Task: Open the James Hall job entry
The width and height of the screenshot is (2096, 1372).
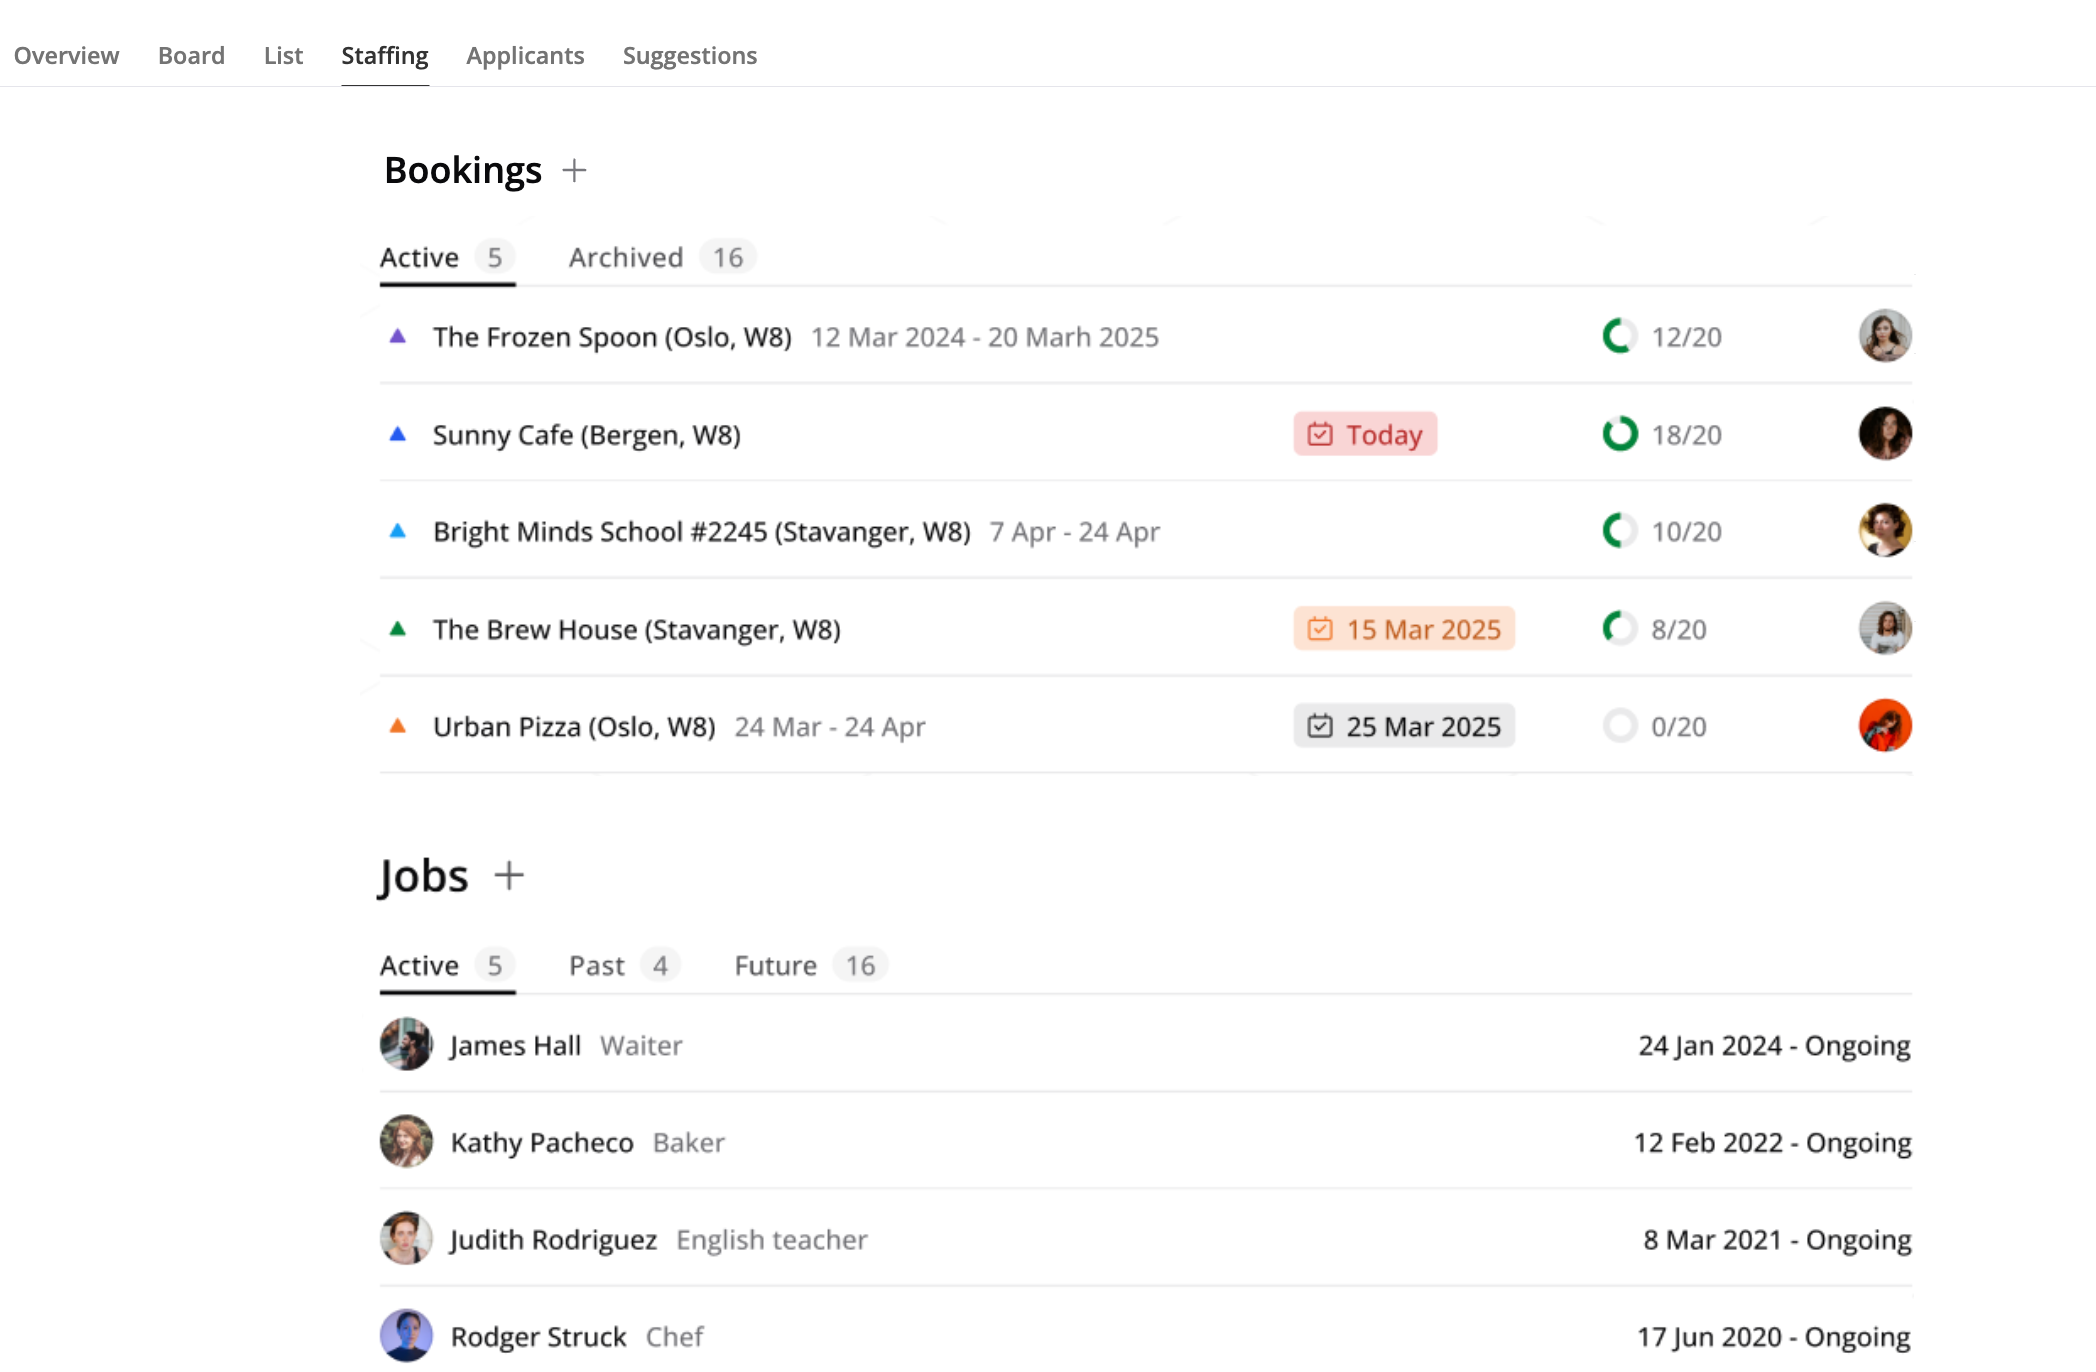Action: click(x=515, y=1045)
